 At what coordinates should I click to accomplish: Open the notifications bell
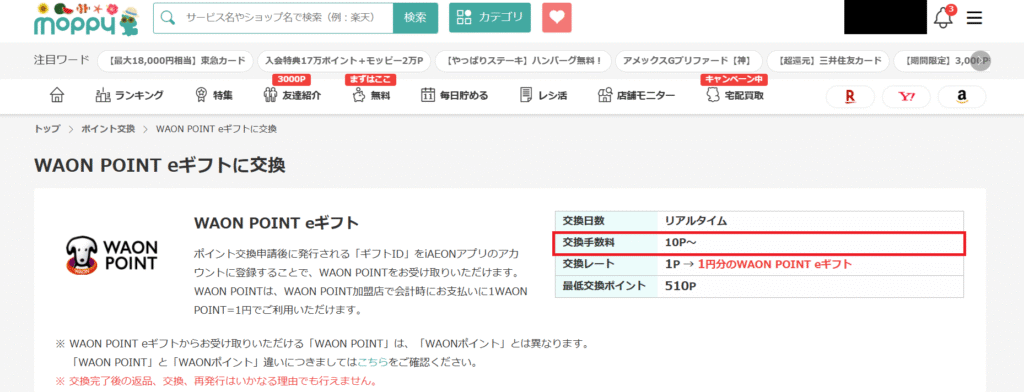(x=943, y=18)
